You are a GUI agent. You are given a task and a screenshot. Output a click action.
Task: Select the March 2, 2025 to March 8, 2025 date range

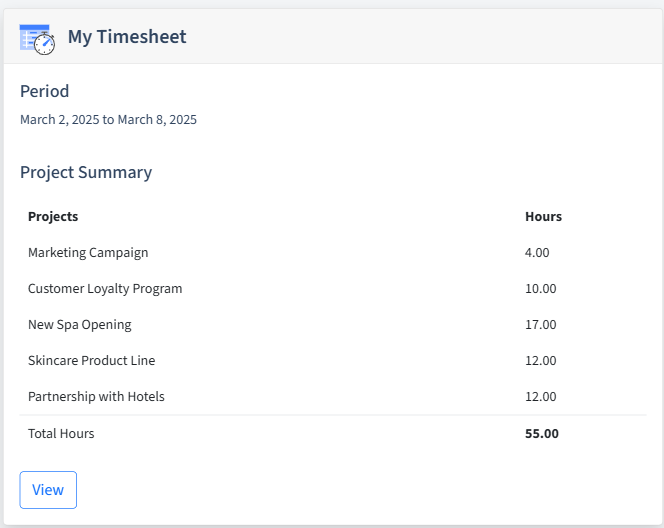pyautogui.click(x=108, y=119)
